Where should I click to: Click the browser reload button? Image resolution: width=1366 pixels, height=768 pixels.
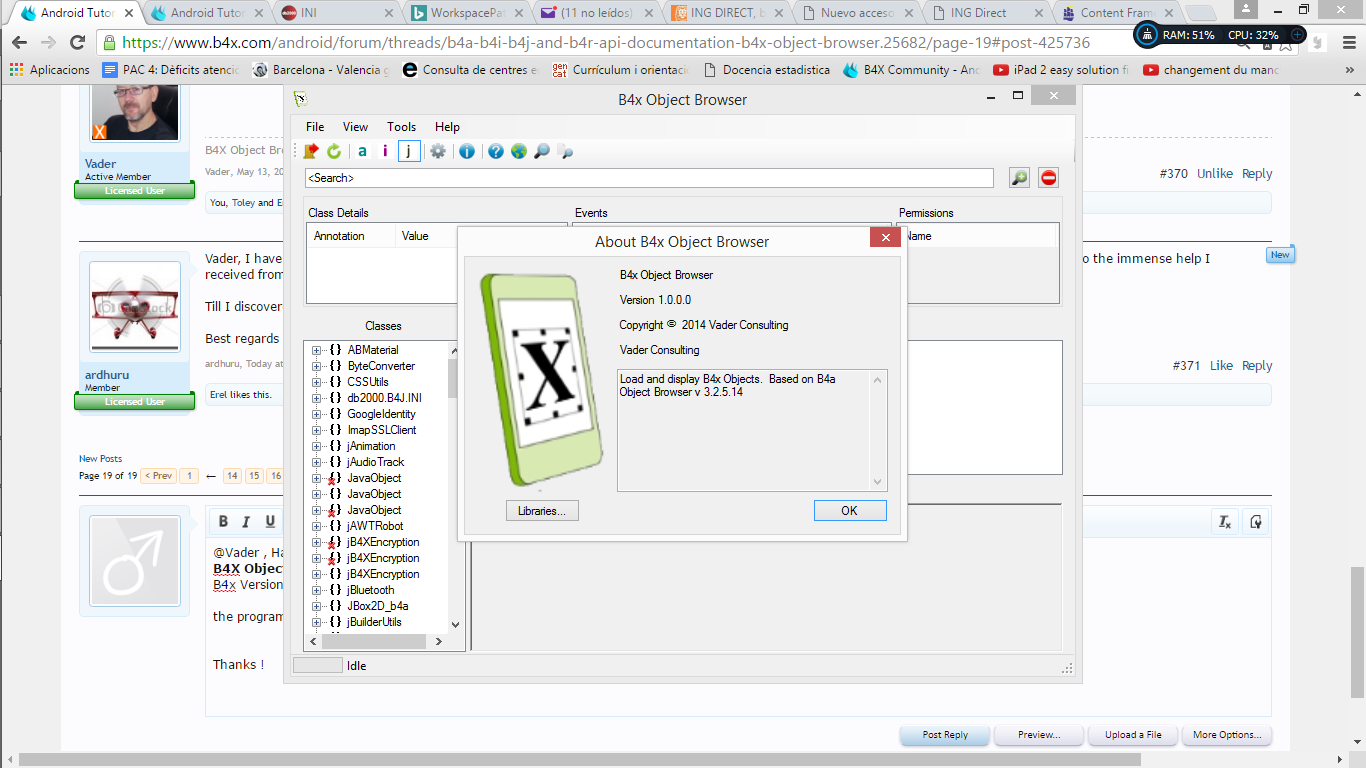(77, 43)
